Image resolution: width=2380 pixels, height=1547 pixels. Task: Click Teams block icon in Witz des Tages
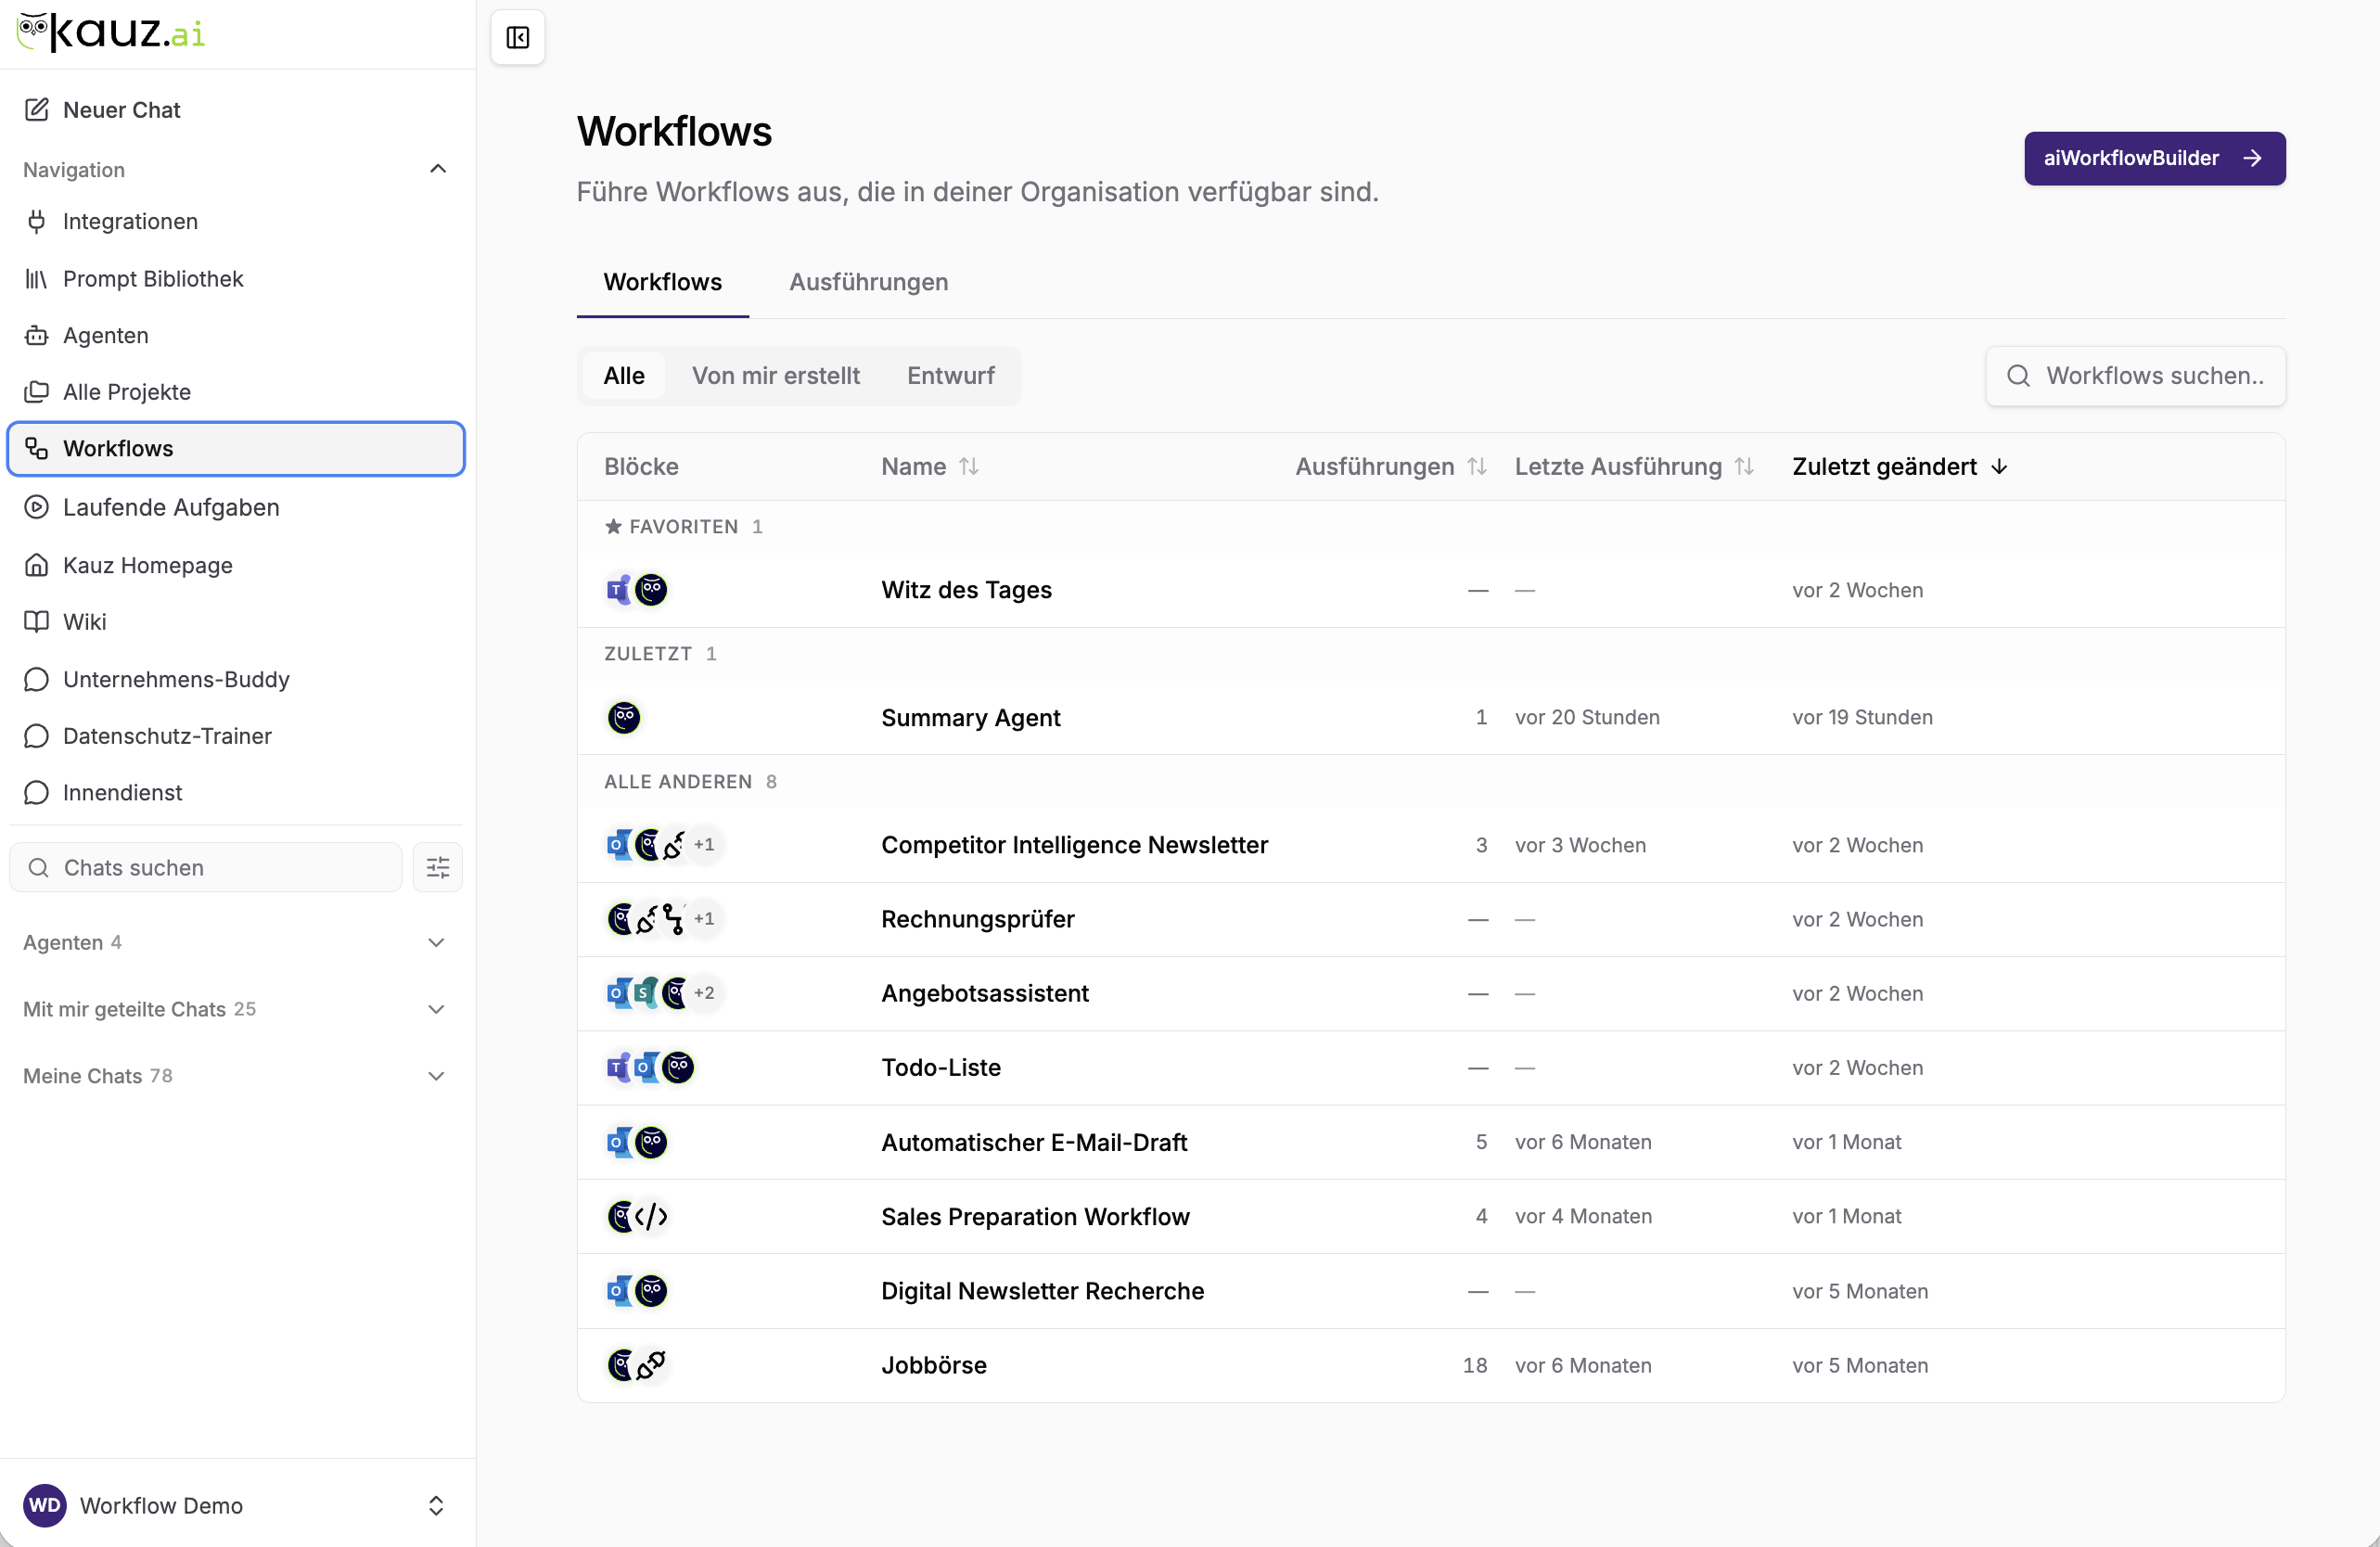tap(620, 590)
